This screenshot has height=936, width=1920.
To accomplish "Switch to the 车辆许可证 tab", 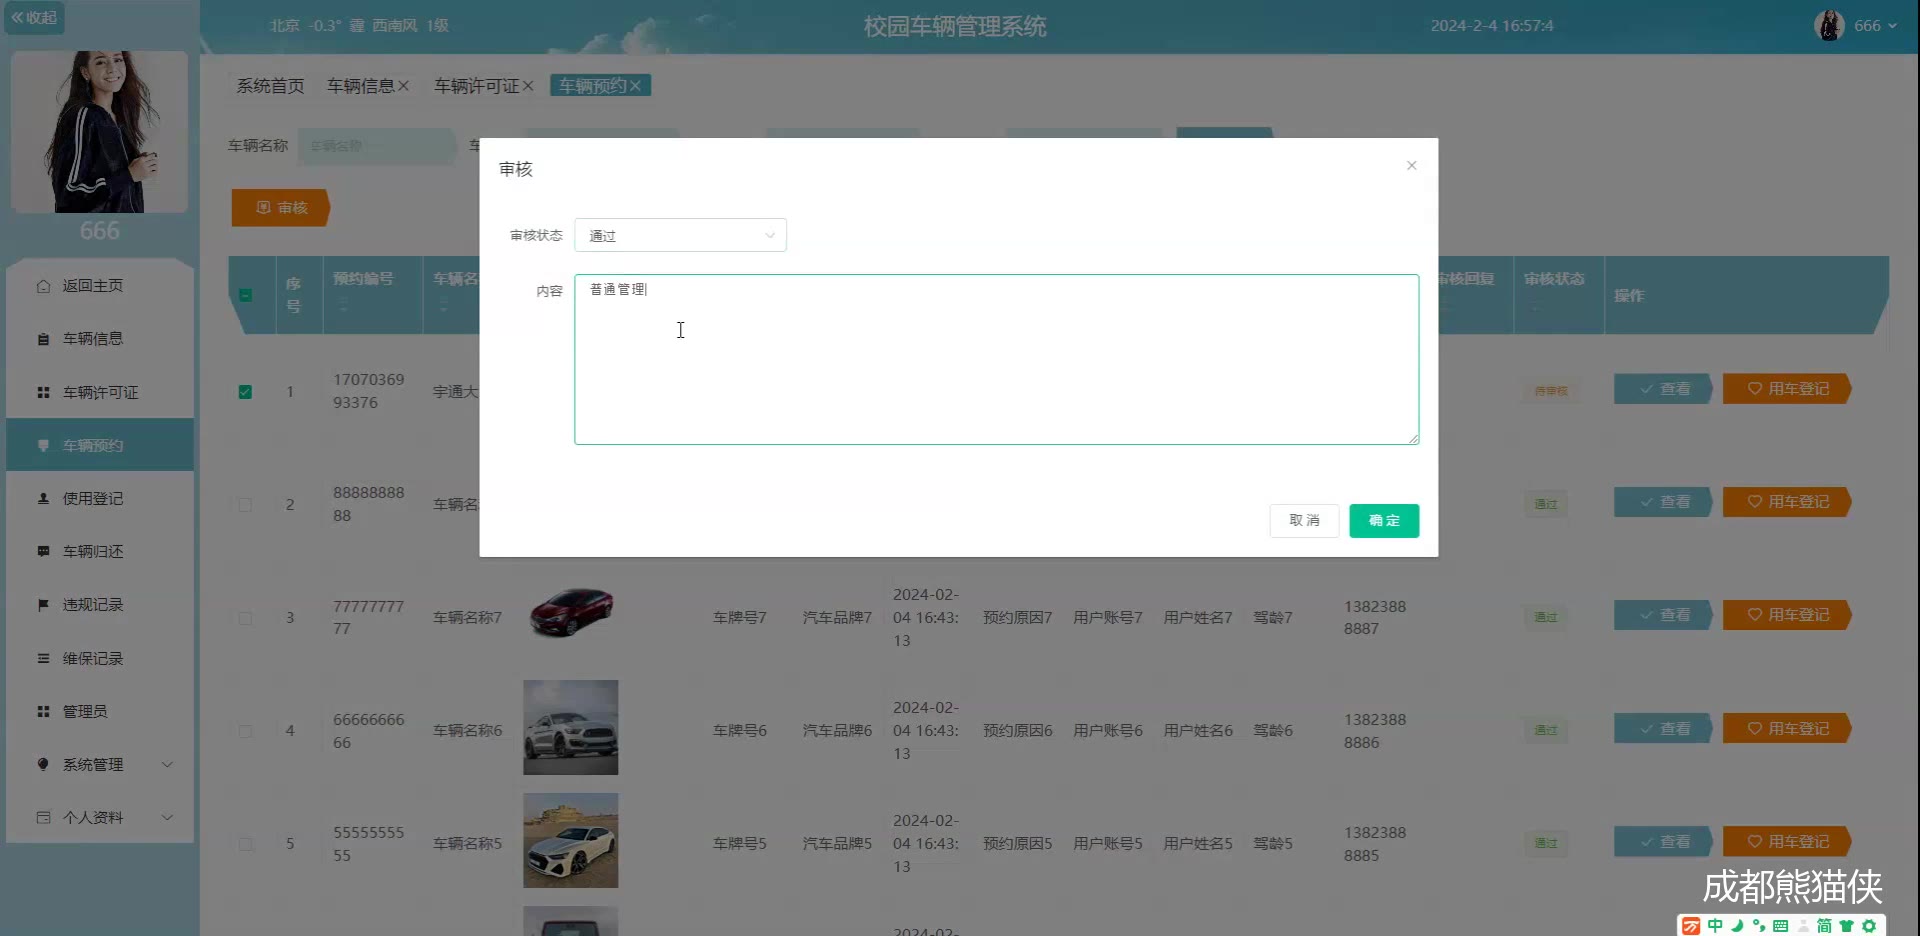I will point(476,86).
